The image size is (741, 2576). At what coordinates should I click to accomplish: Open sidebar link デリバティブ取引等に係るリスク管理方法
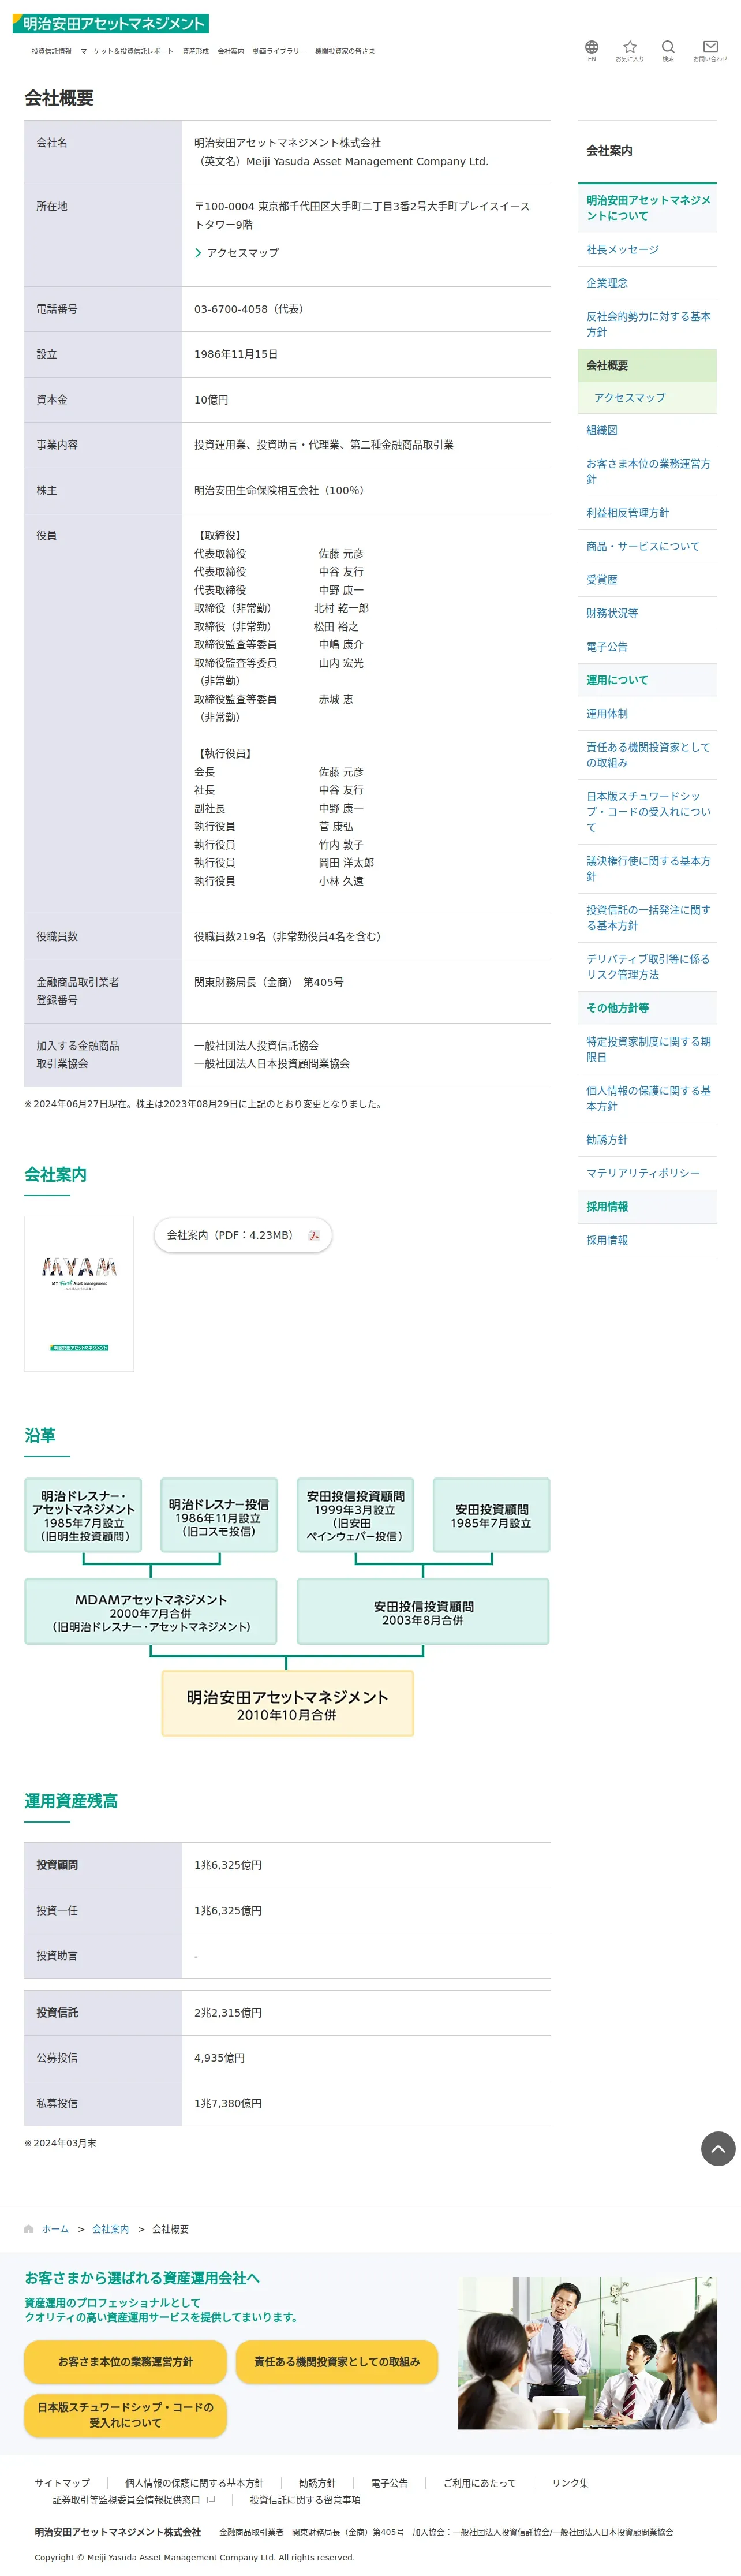[647, 967]
